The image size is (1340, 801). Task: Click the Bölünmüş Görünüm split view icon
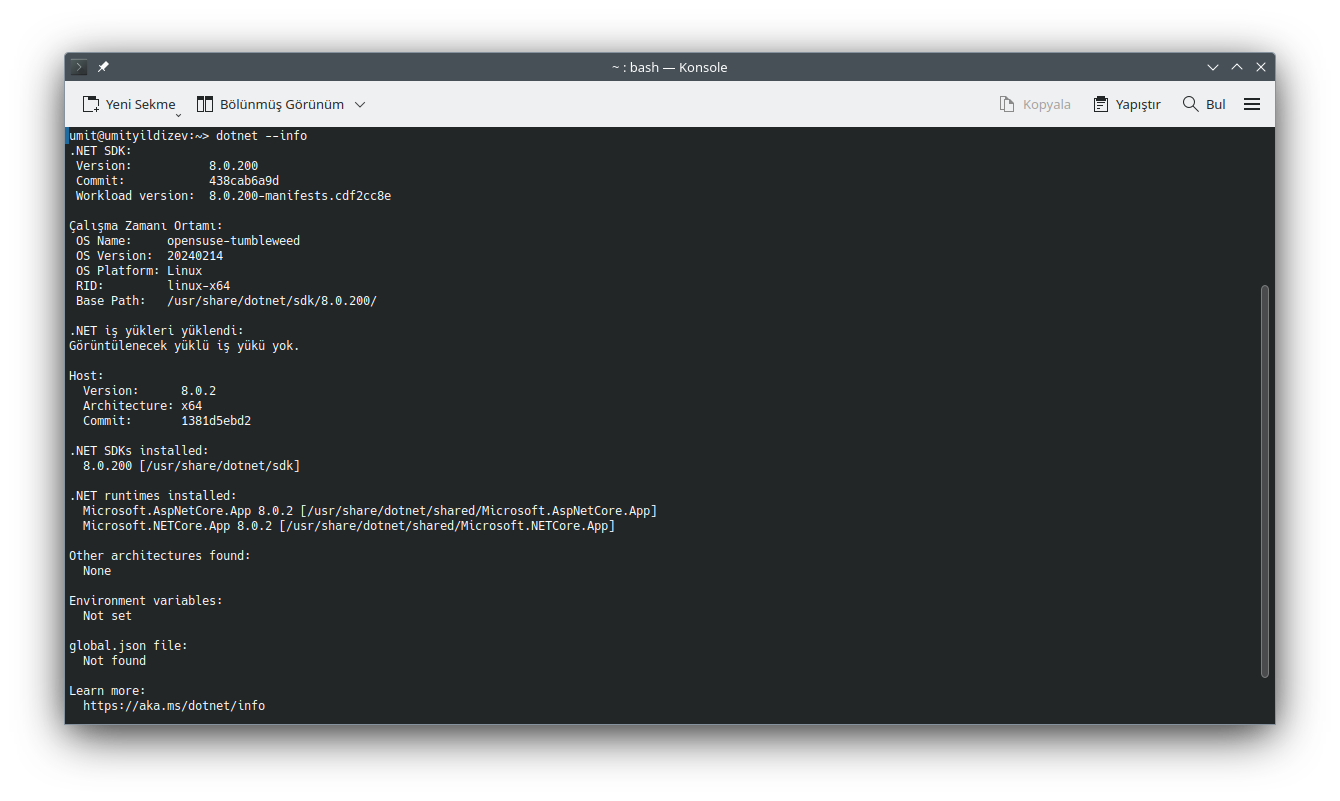(203, 103)
